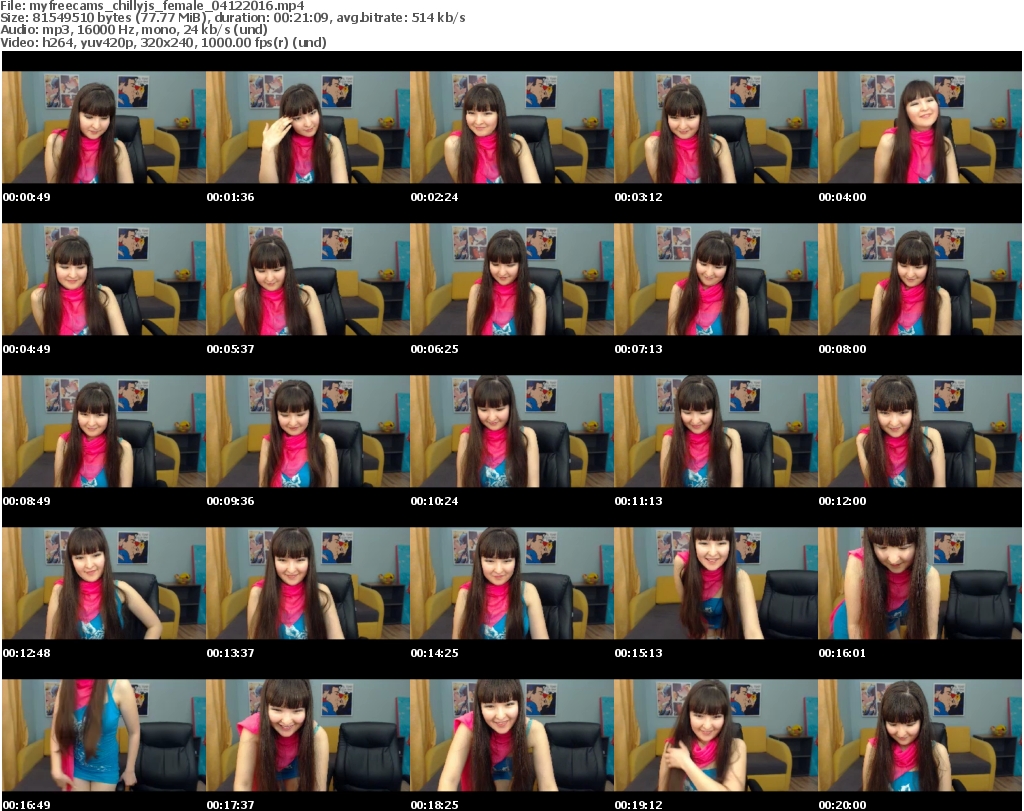Select the thumbnail at timestamp 00:18:25
The image size is (1024, 811).
pyautogui.click(x=511, y=736)
